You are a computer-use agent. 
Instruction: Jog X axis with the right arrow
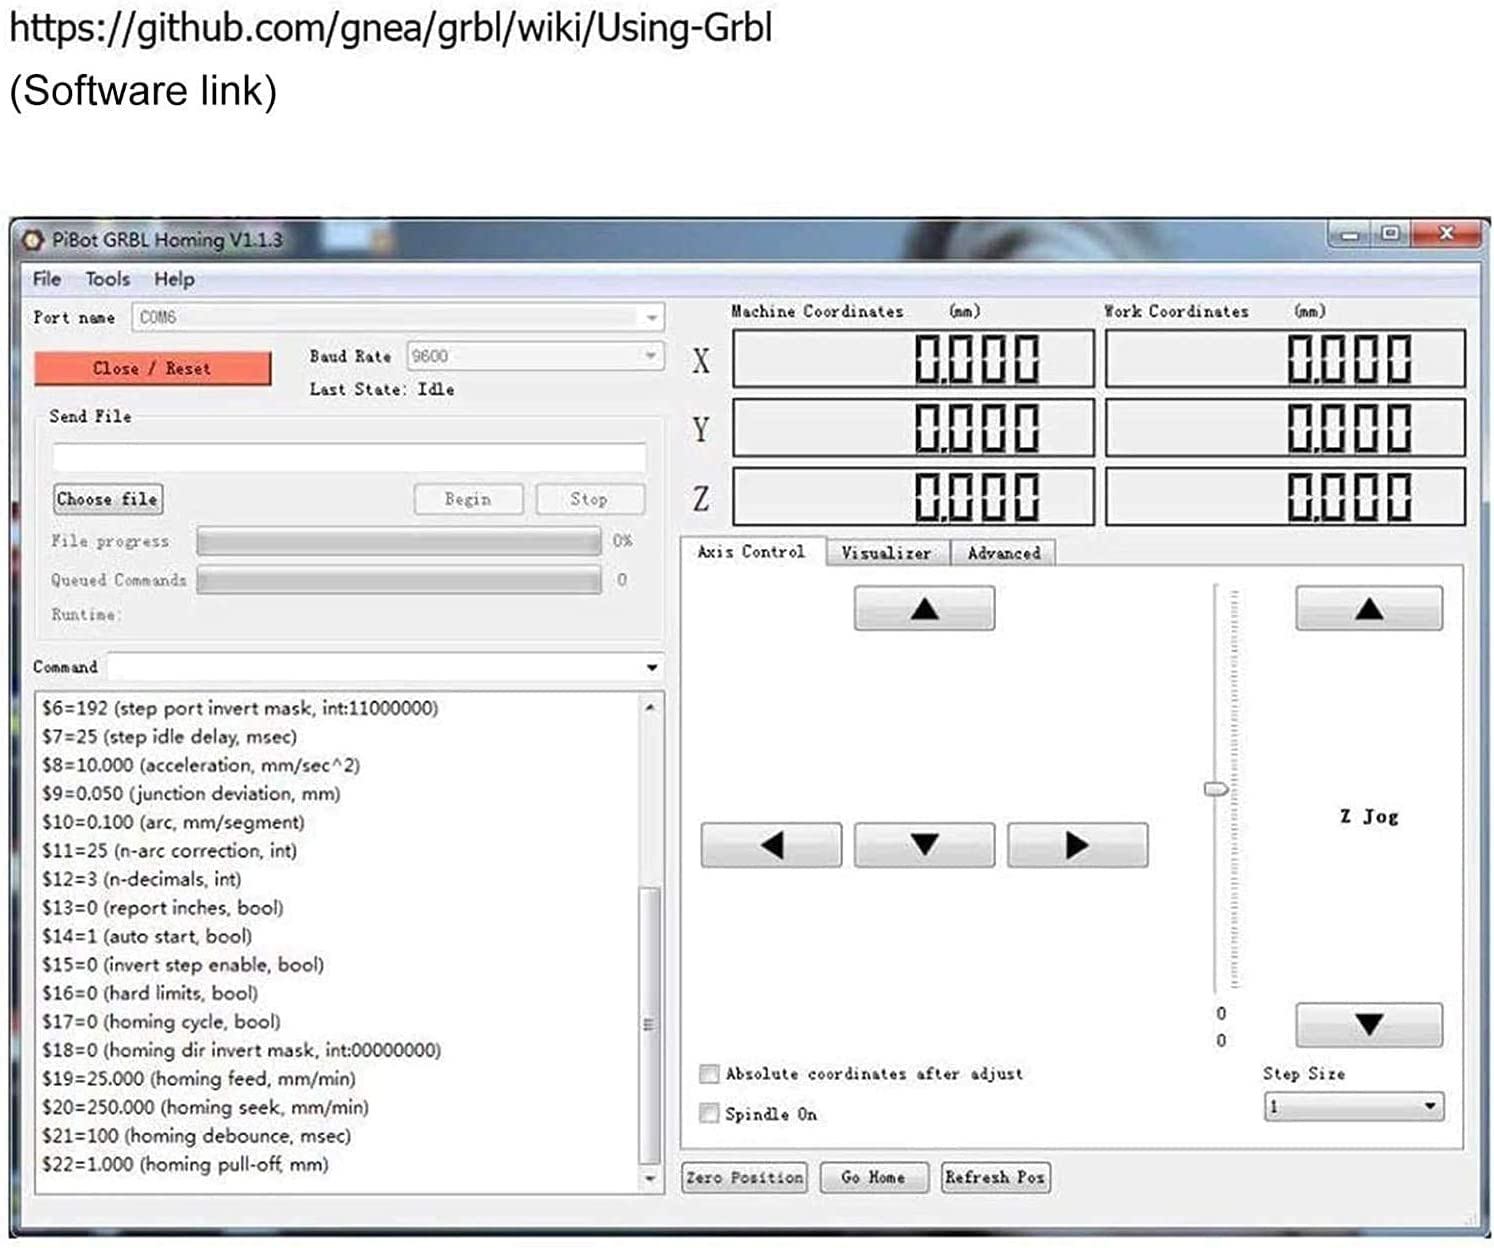pyautogui.click(x=1077, y=845)
